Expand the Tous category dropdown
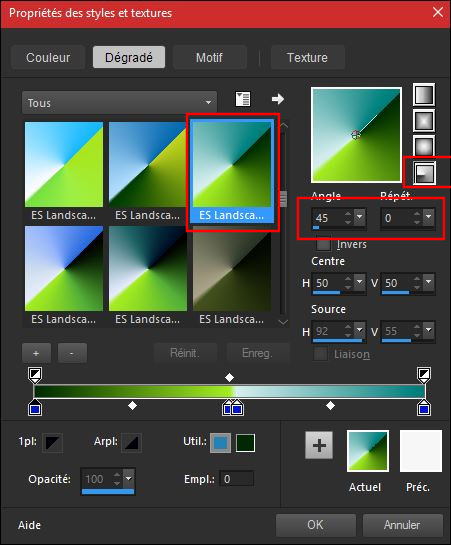This screenshot has width=451, height=545. (x=119, y=103)
